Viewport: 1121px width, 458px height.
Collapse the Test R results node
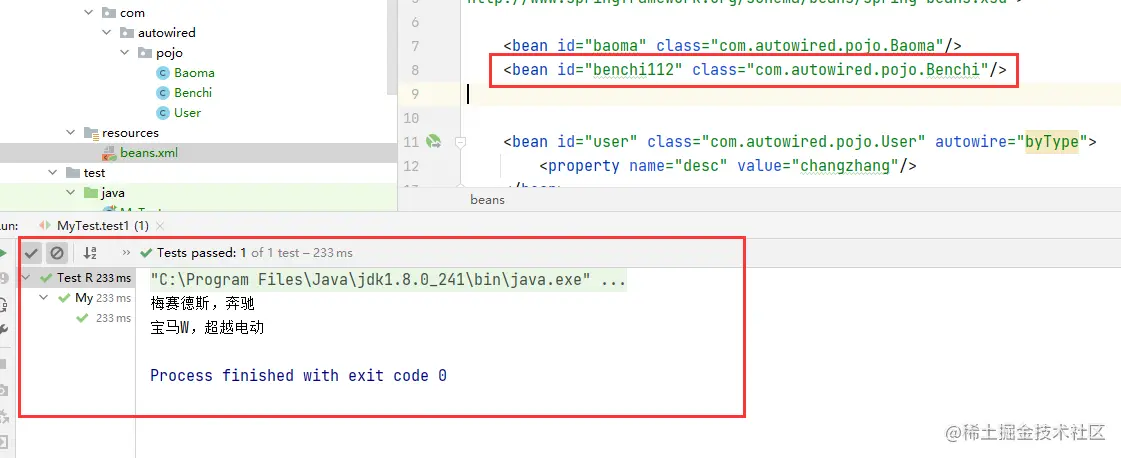tap(27, 278)
